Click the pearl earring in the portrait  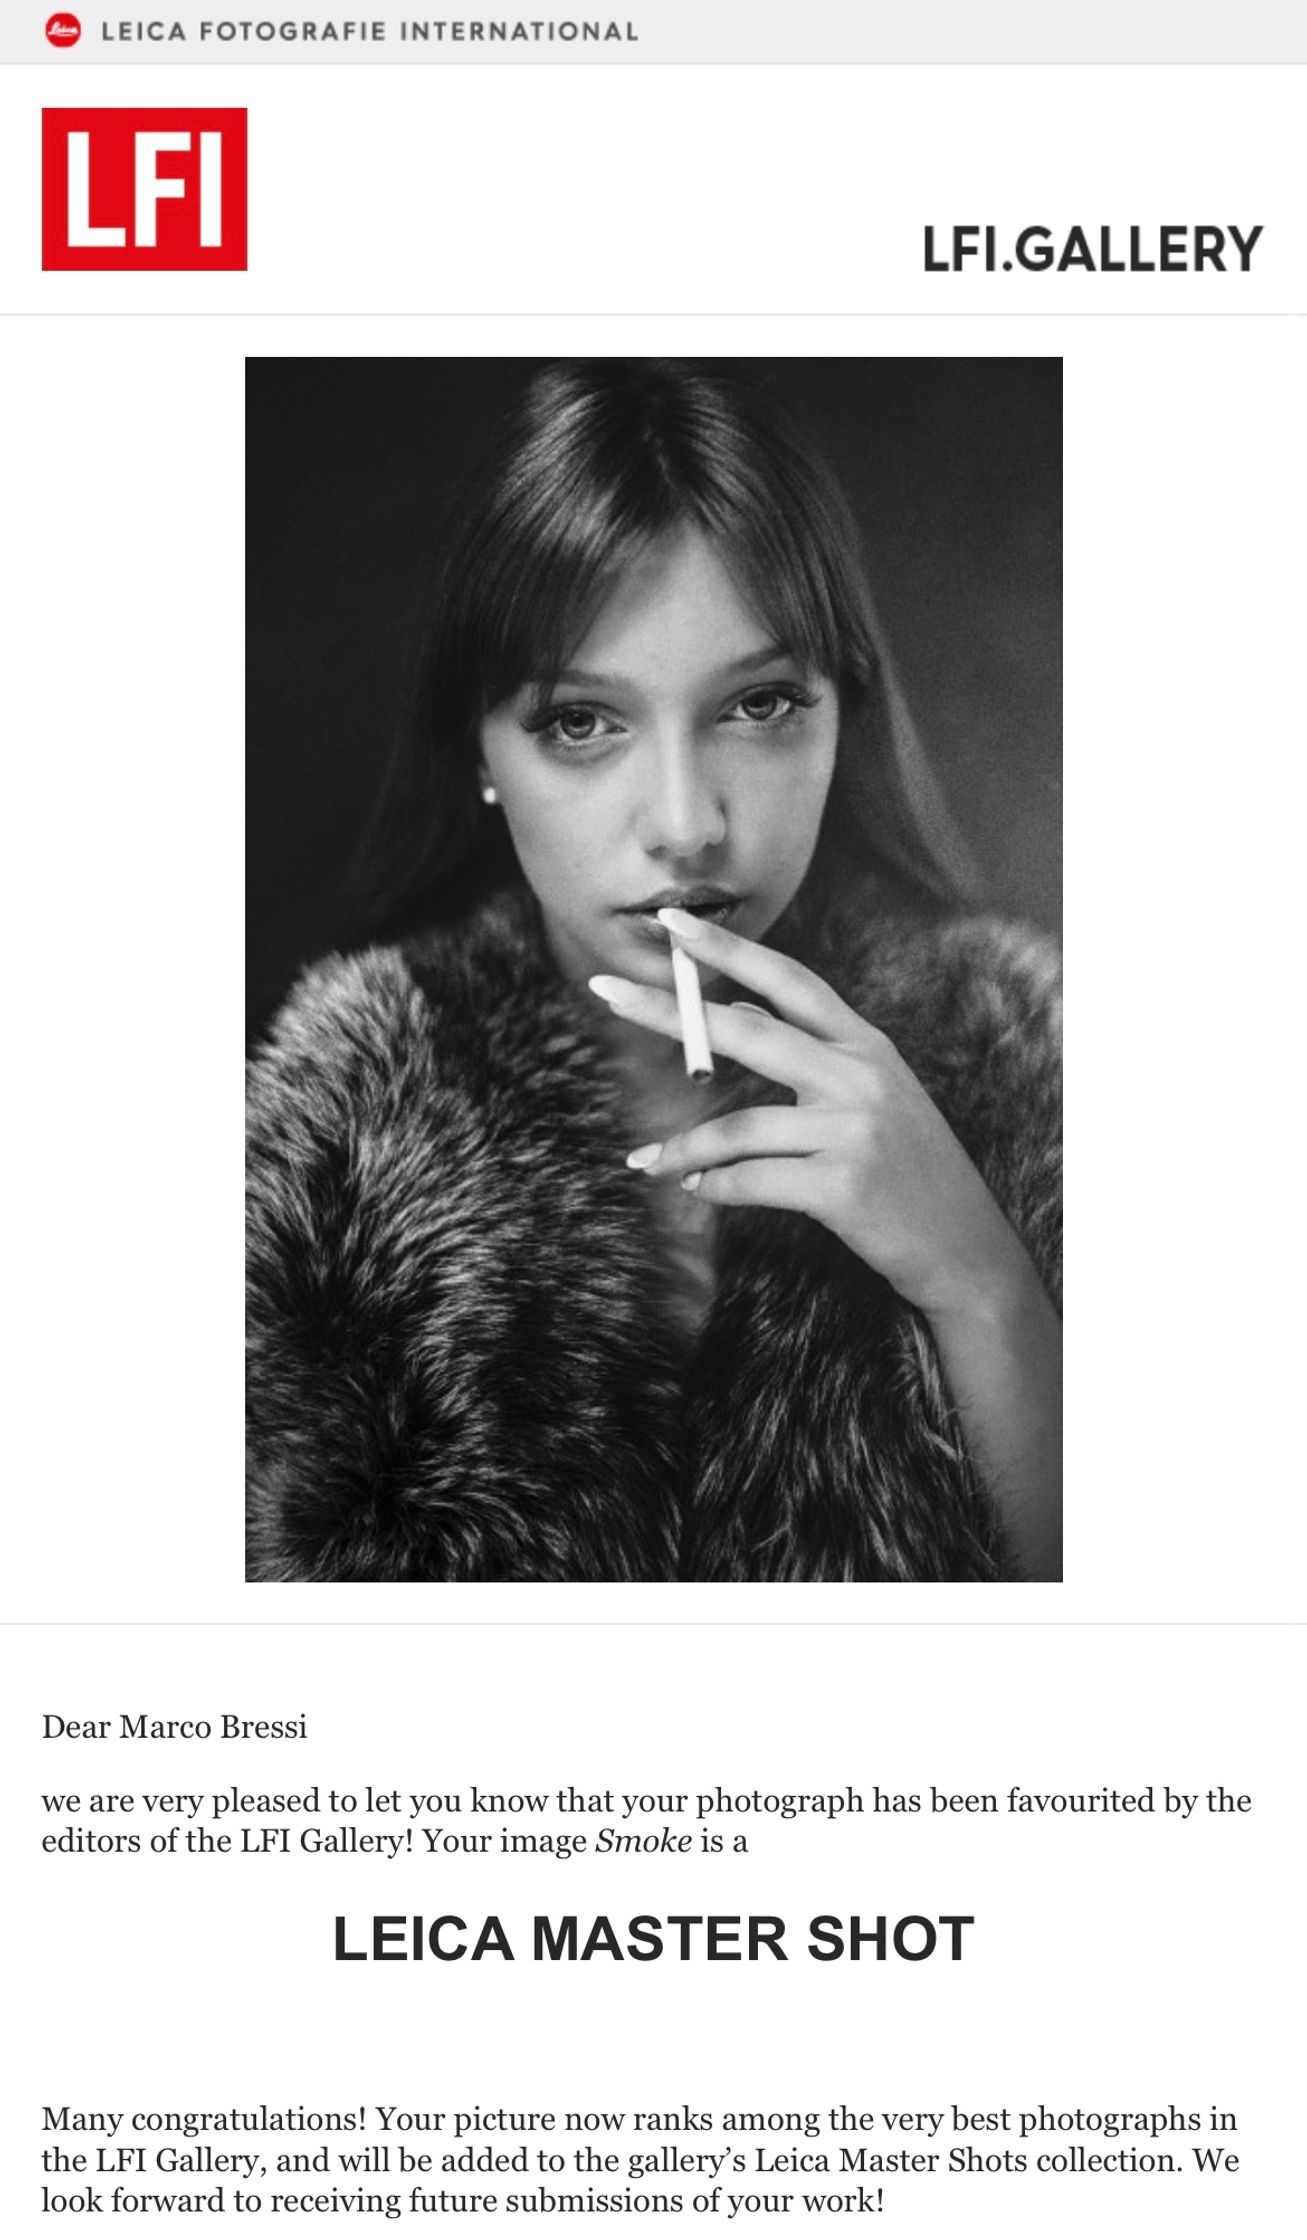(490, 795)
